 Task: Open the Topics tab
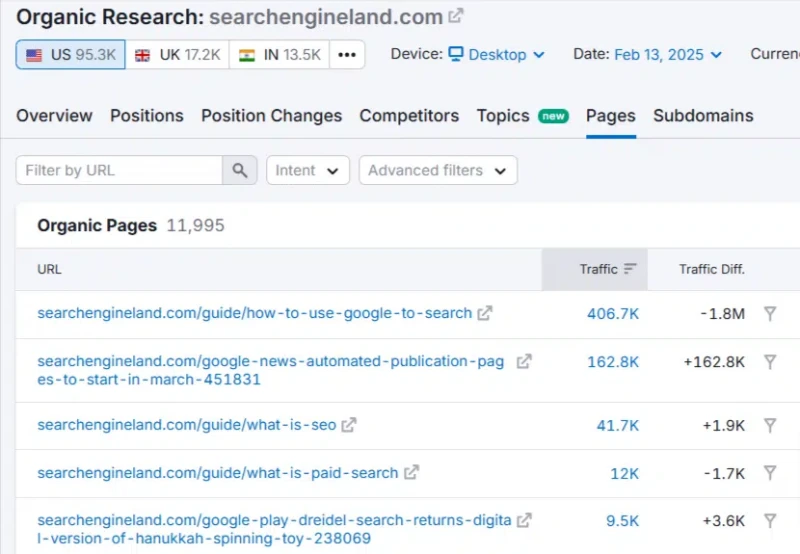[522, 116]
